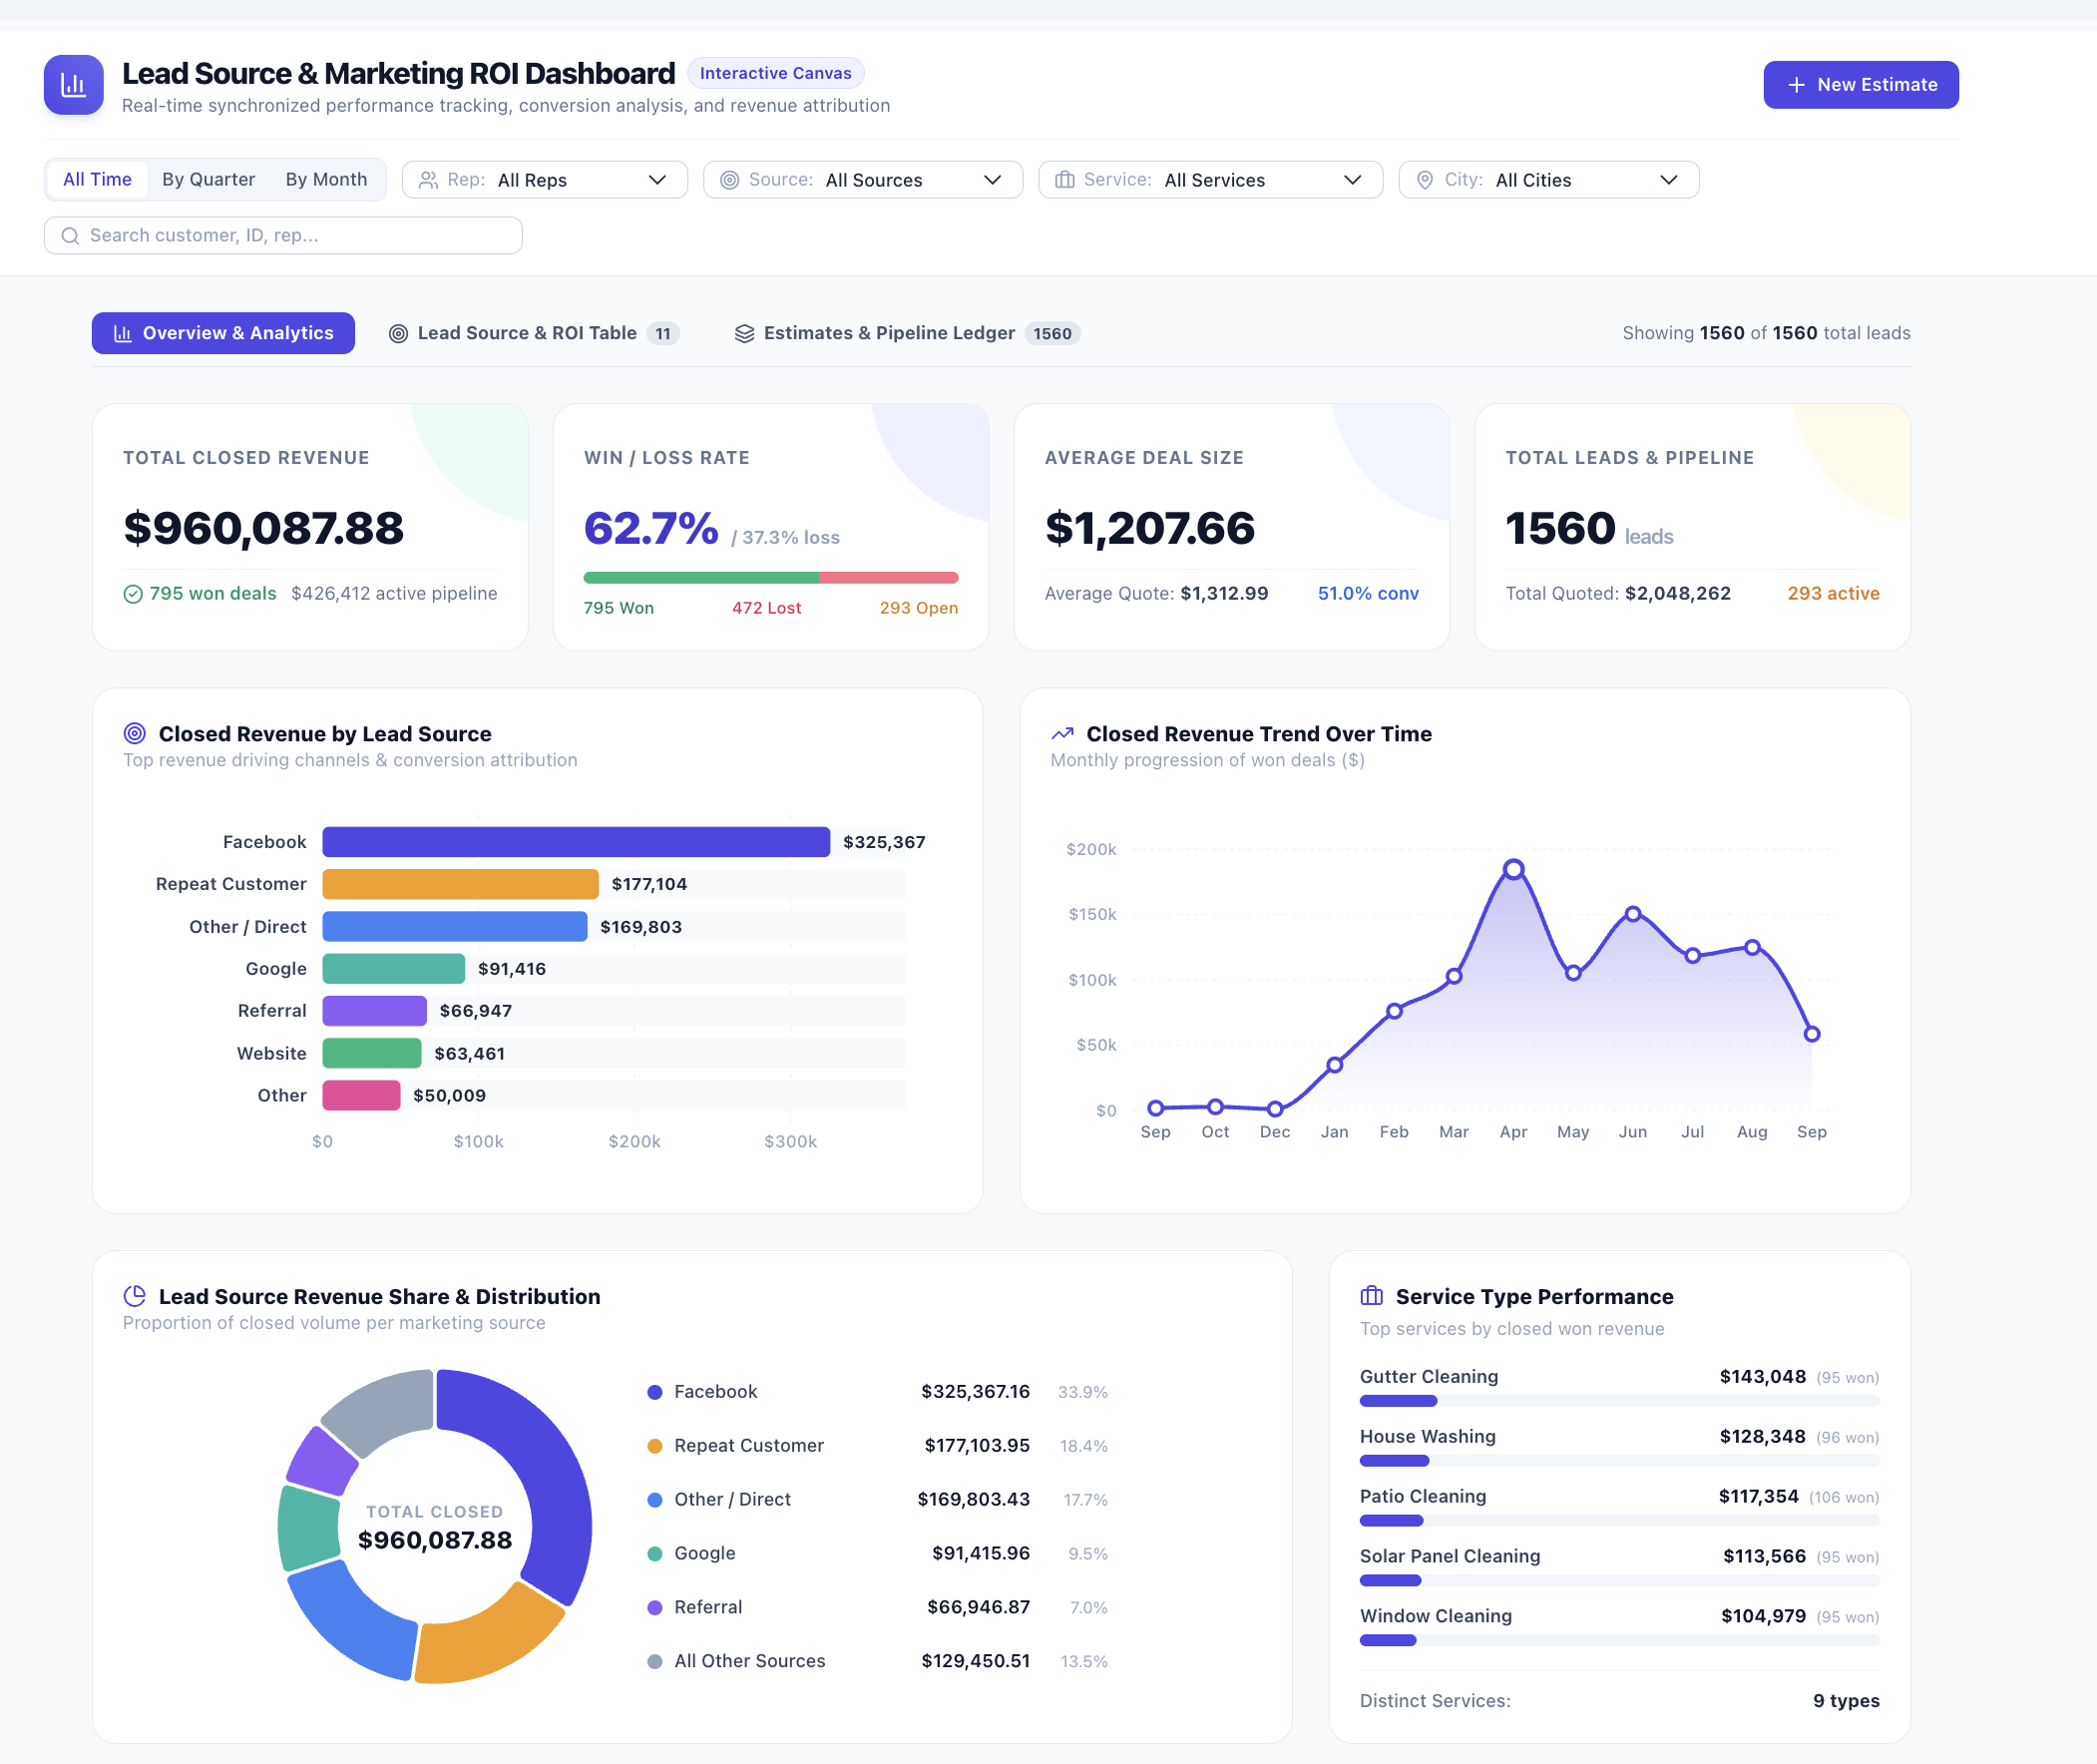This screenshot has width=2097, height=1764.
Task: Focus the Search customer, ID, rep field
Action: coord(283,236)
